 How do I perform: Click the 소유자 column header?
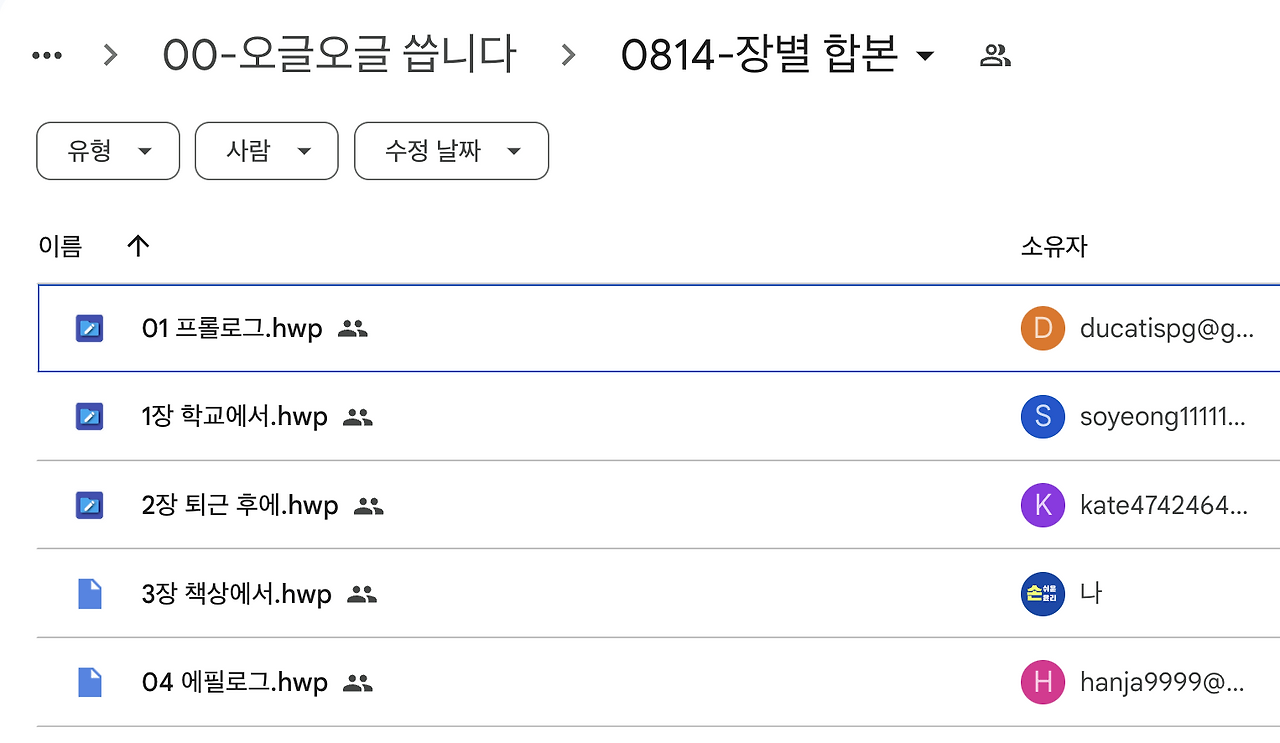click(1054, 246)
